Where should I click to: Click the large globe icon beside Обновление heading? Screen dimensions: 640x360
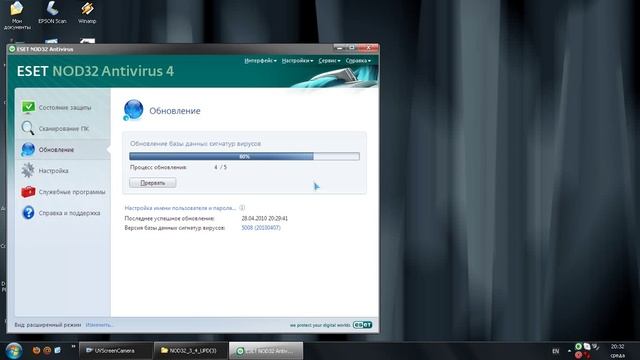pyautogui.click(x=133, y=110)
